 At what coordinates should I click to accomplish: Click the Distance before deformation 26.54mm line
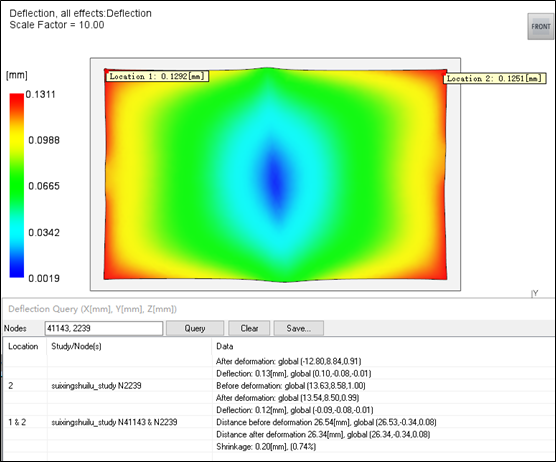326,422
